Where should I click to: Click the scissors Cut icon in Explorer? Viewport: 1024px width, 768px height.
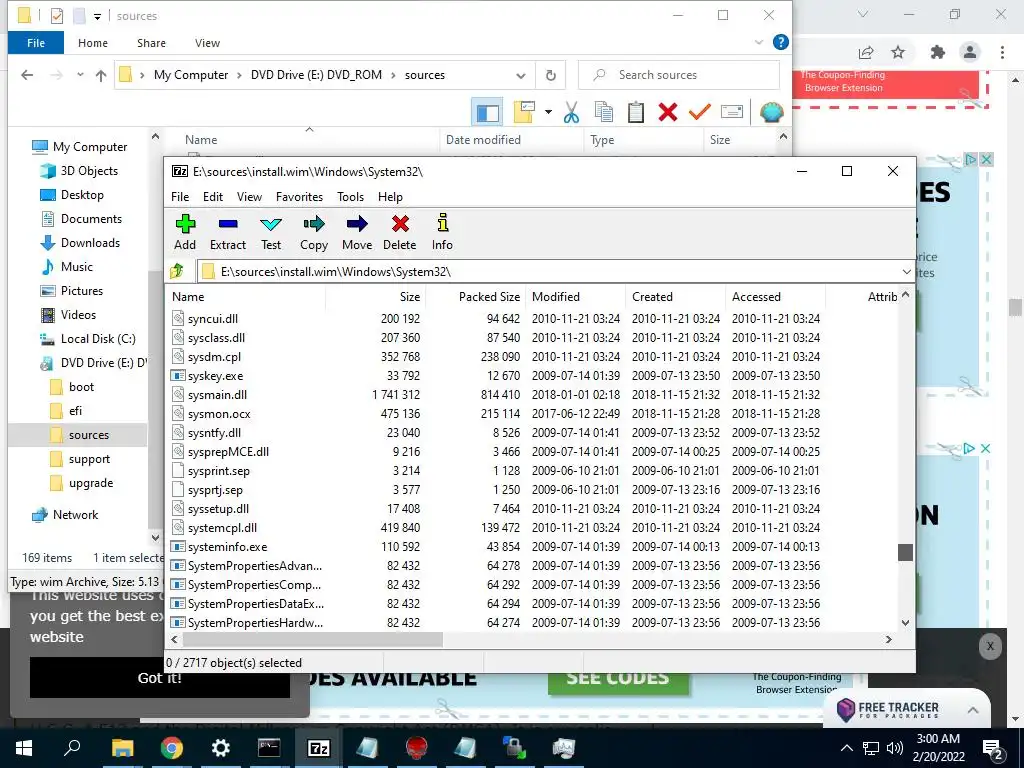571,112
